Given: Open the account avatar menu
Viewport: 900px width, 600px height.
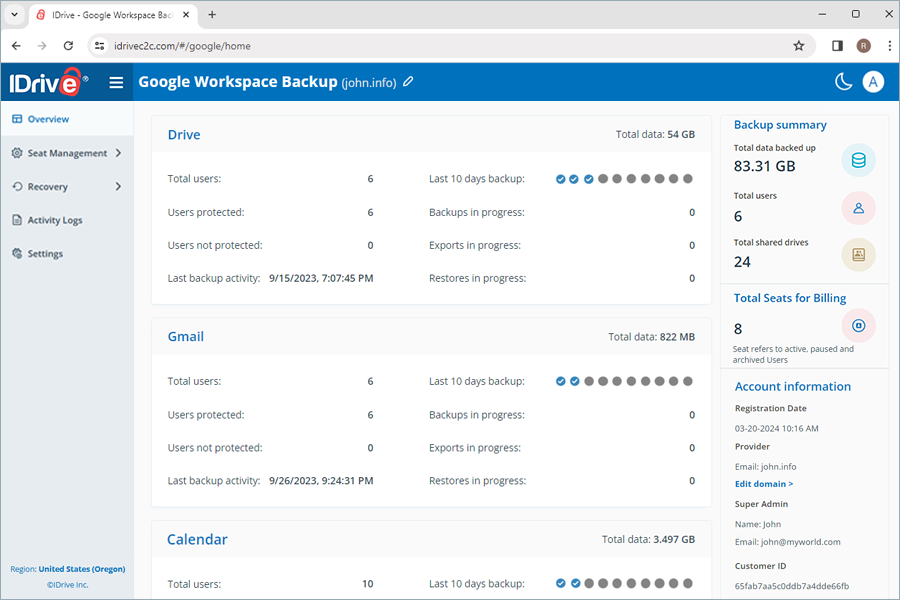Looking at the screenshot, I should (x=873, y=82).
